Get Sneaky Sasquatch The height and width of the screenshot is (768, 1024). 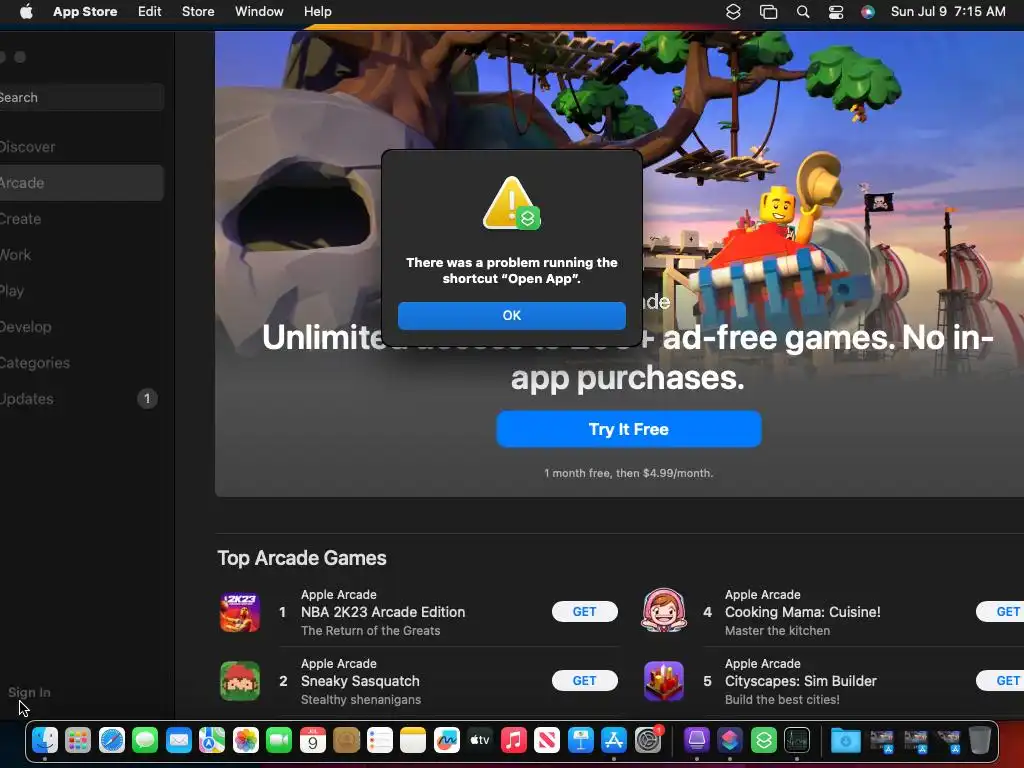coord(584,680)
